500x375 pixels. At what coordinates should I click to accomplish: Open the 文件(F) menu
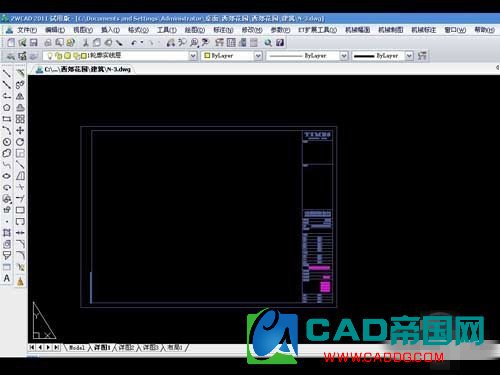(x=27, y=30)
